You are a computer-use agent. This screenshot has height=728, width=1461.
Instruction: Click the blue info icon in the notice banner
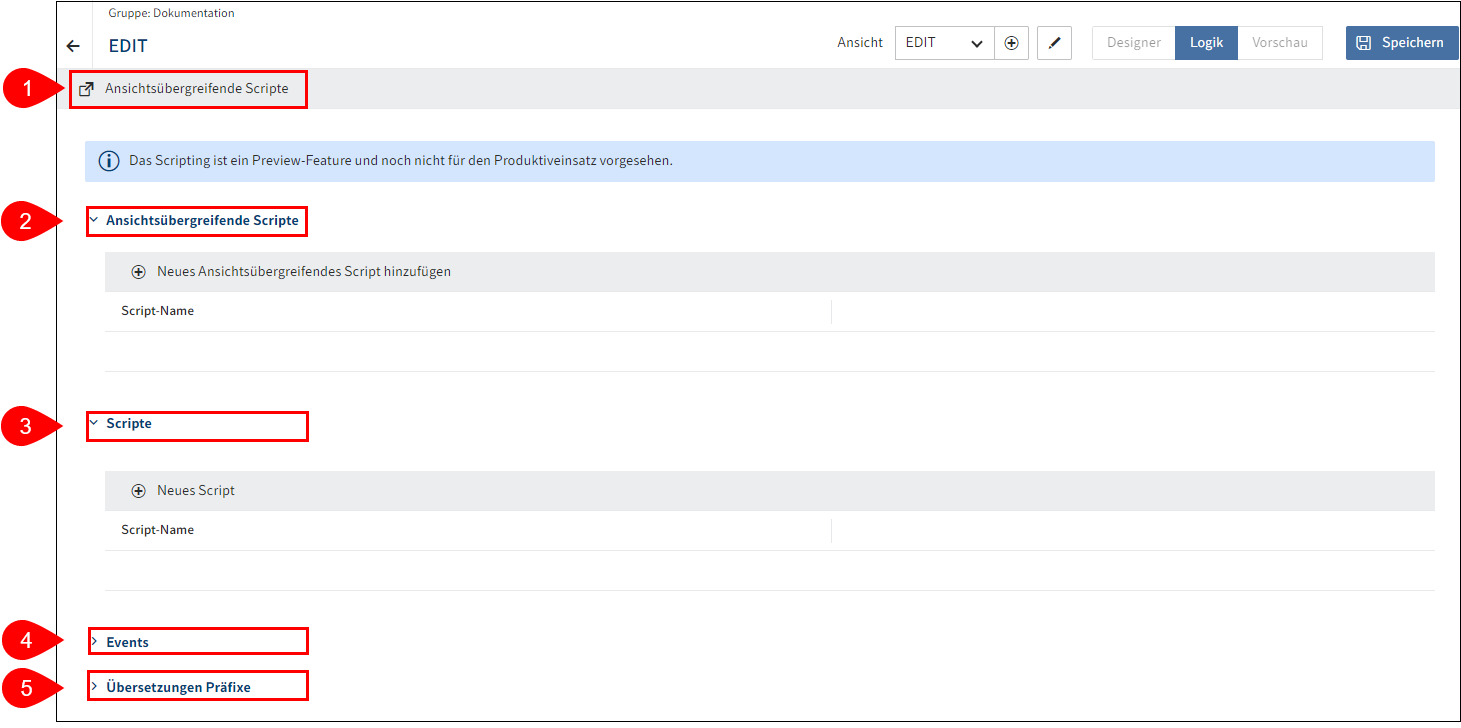click(x=109, y=161)
